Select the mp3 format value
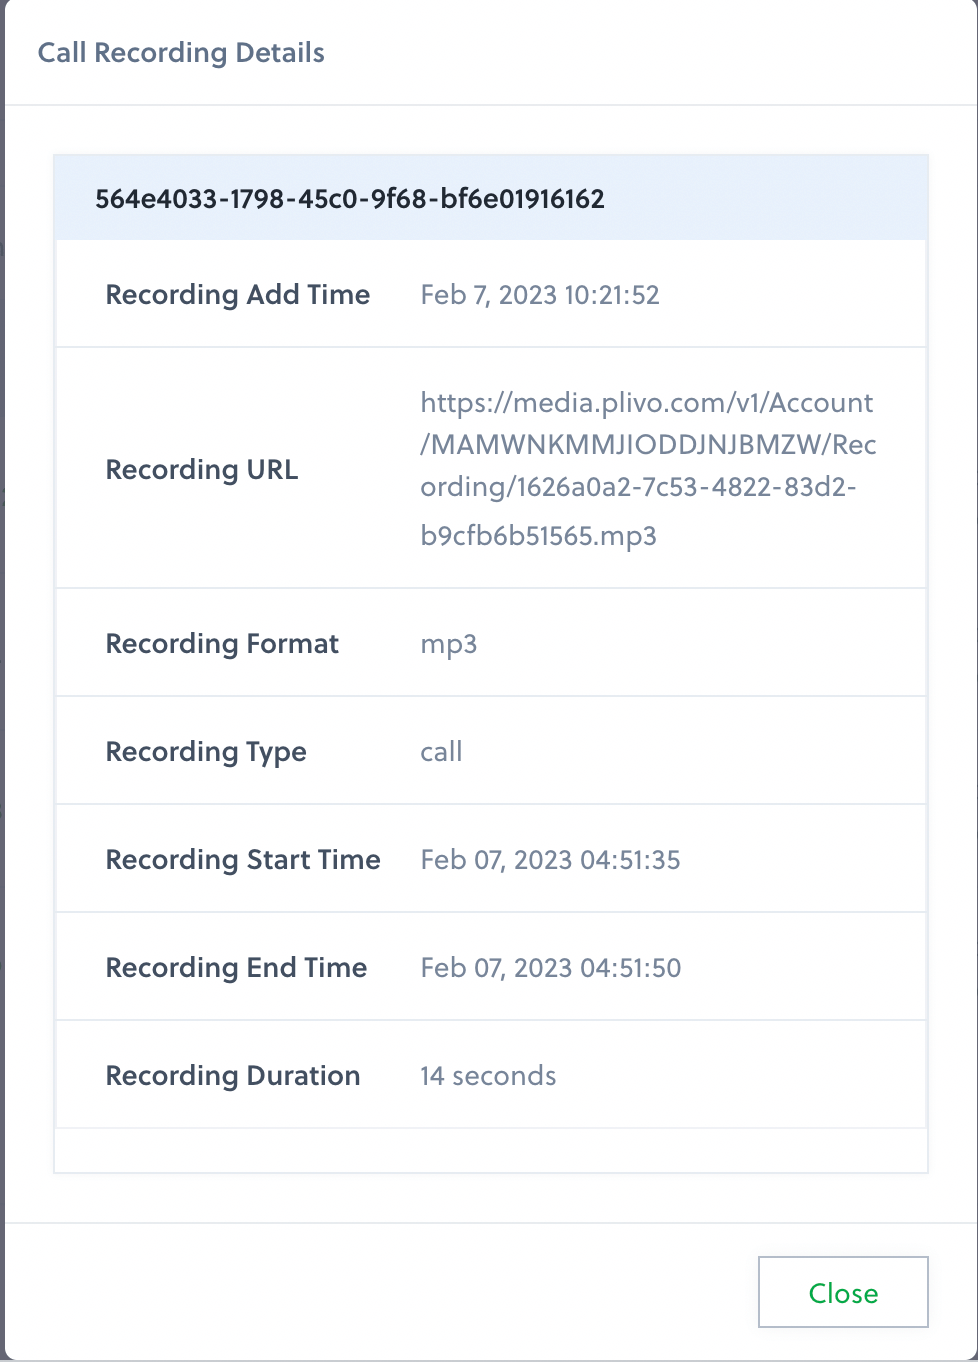The width and height of the screenshot is (978, 1362). (448, 644)
